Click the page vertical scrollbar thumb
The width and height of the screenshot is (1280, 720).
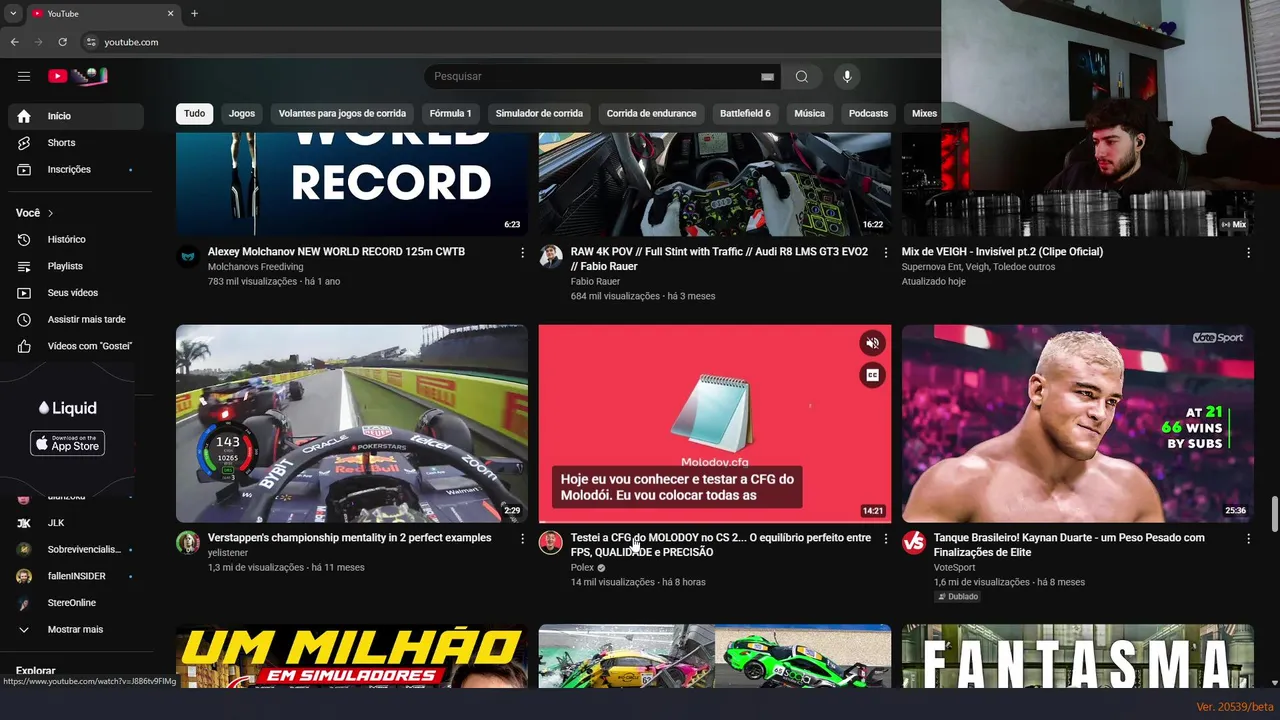pos(1274,514)
